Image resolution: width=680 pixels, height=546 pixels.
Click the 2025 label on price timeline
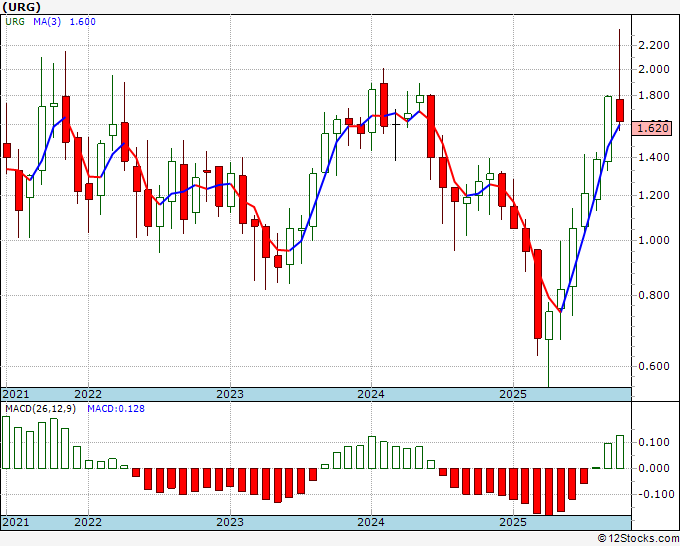[x=513, y=394]
